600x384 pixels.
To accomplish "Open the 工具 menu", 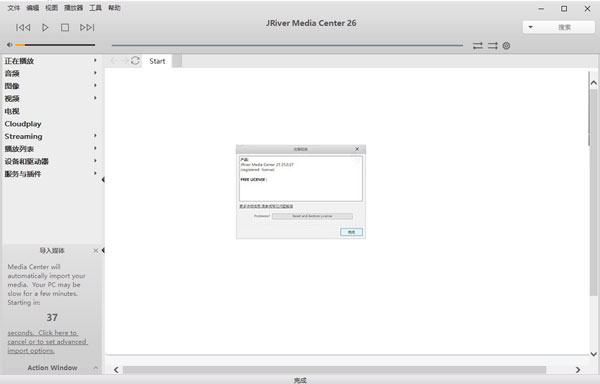I will coord(95,8).
